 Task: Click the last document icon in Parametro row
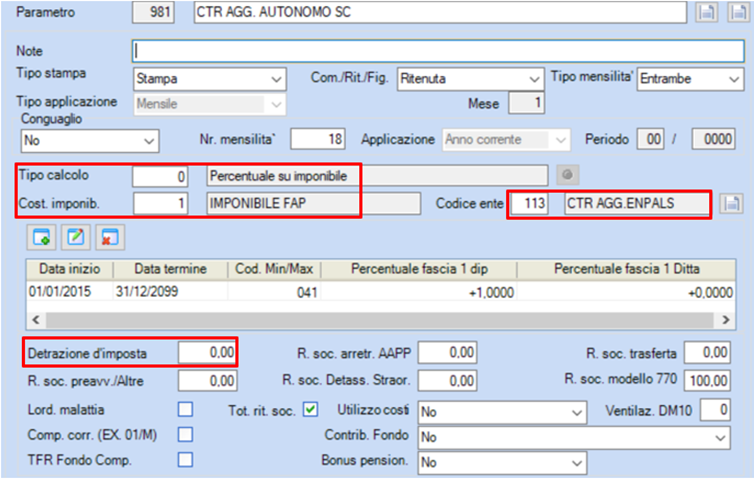tap(739, 12)
